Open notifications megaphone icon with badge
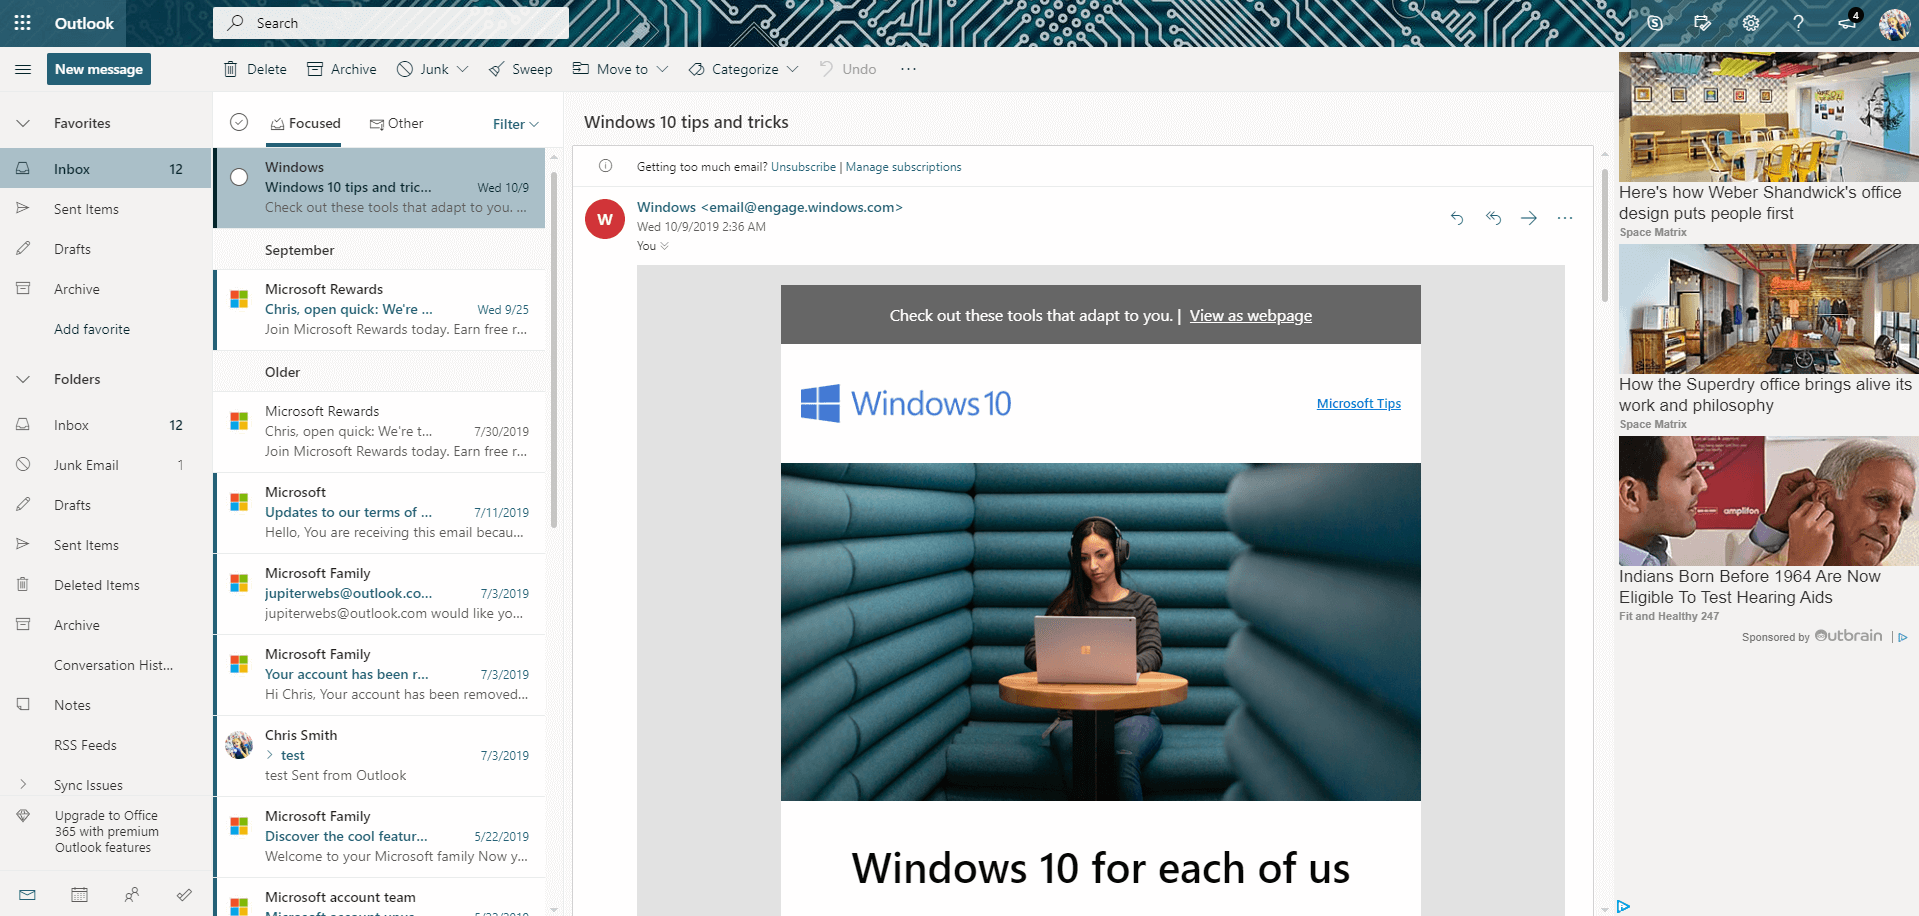Screen dimensions: 1919x916 click(x=1847, y=22)
